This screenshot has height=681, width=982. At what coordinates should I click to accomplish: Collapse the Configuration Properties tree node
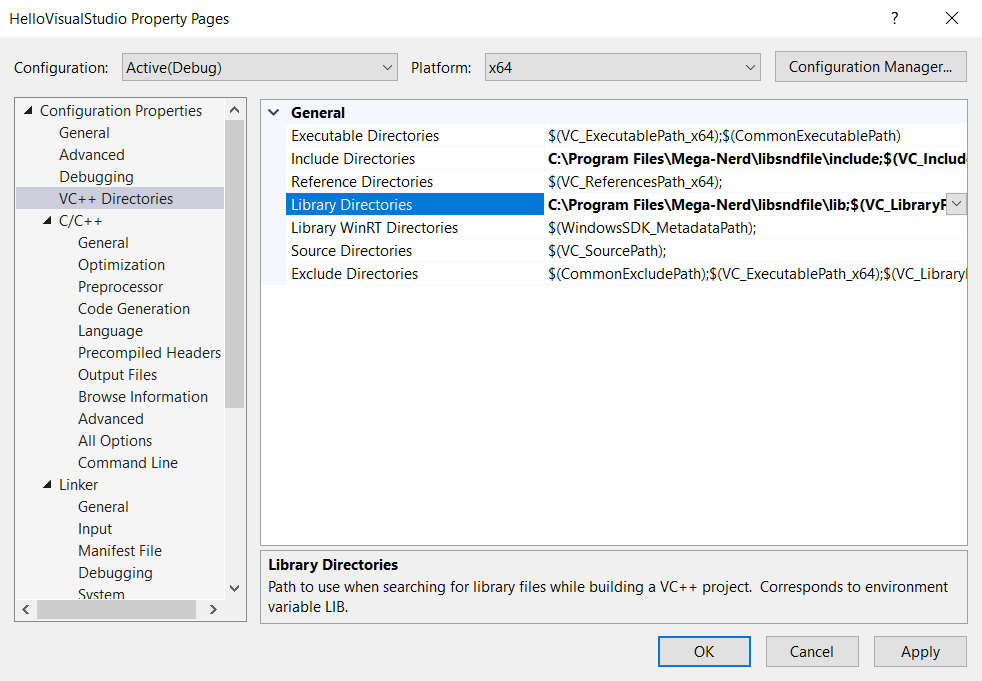tap(28, 111)
